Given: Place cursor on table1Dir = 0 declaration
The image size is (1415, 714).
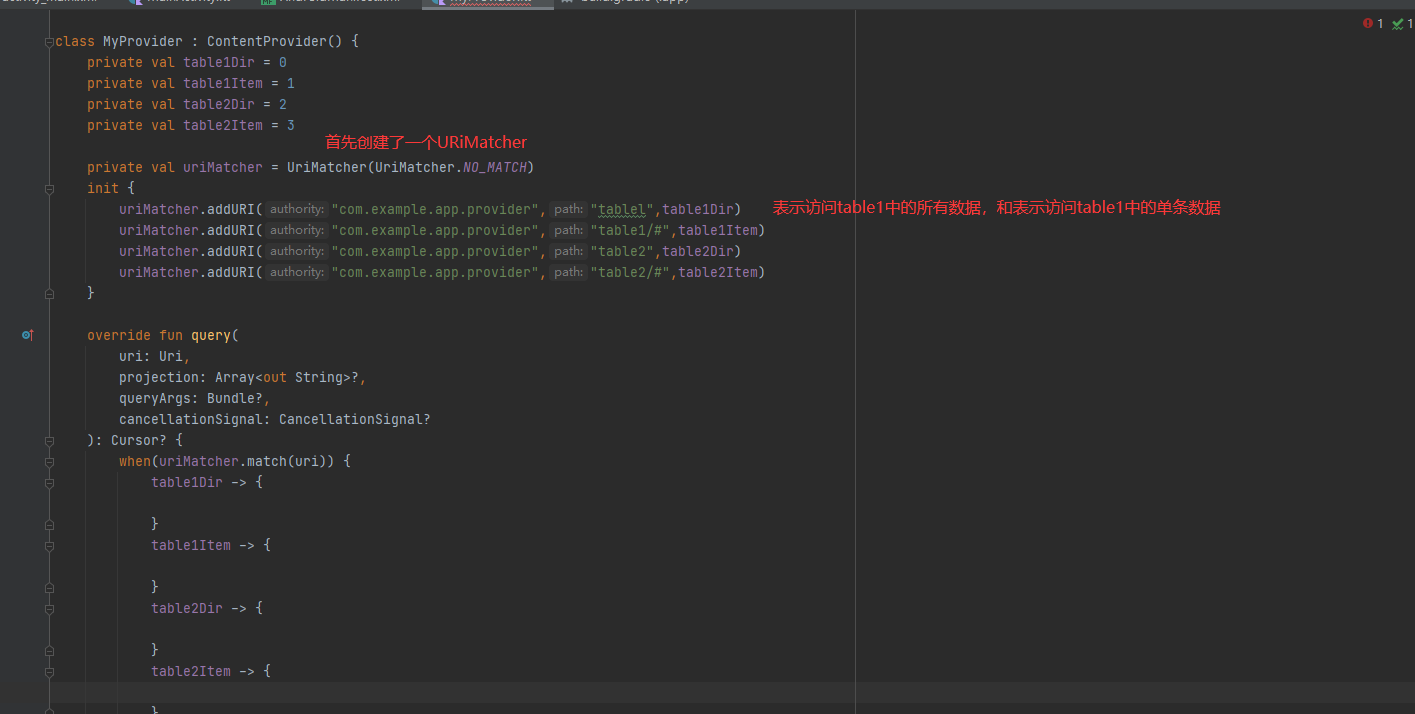Looking at the screenshot, I should [235, 62].
